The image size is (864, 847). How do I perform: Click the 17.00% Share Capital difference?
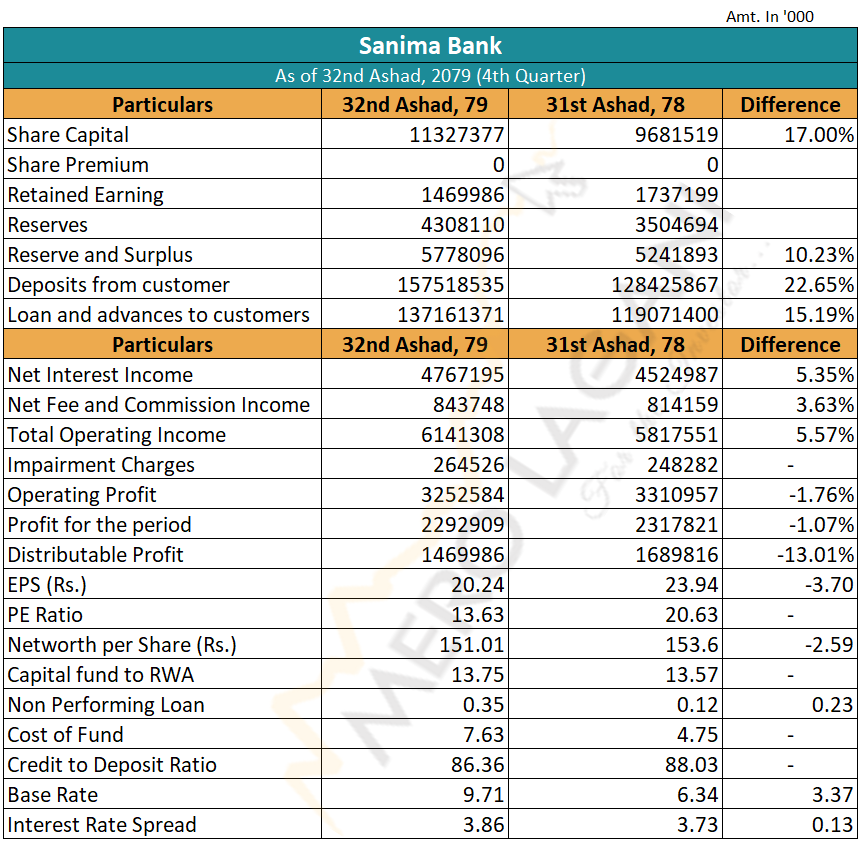coord(819,135)
